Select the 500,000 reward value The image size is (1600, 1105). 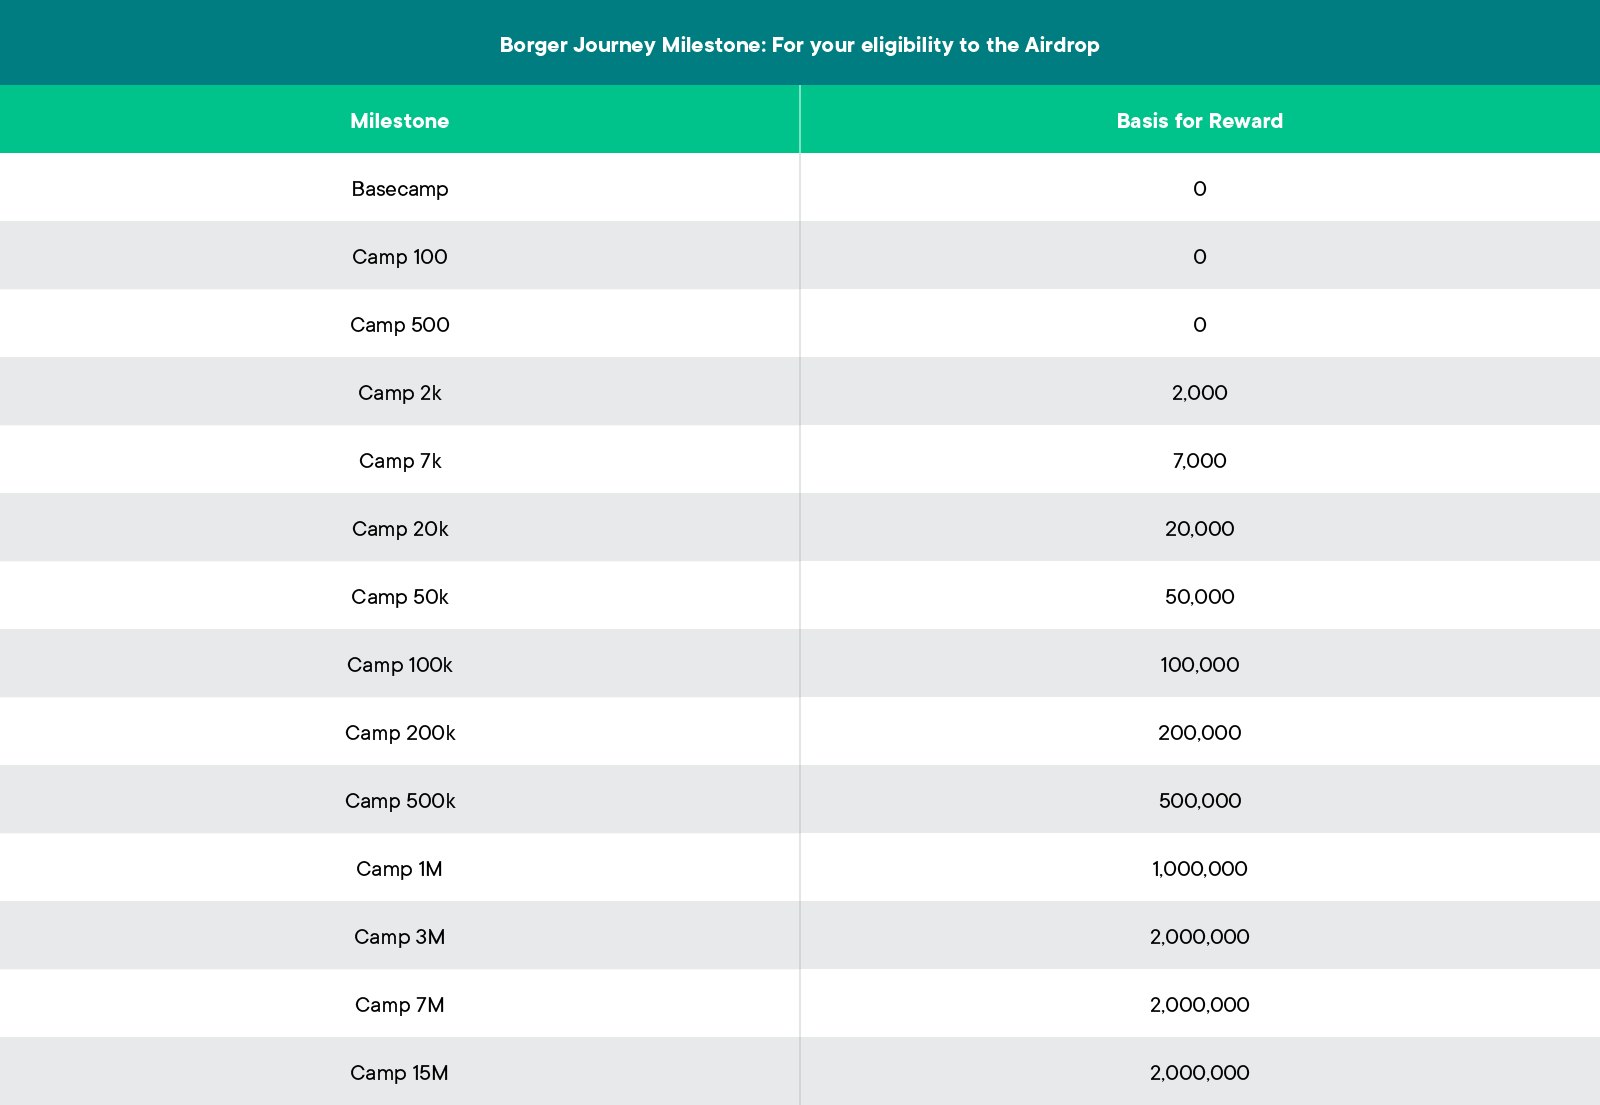pos(1199,801)
